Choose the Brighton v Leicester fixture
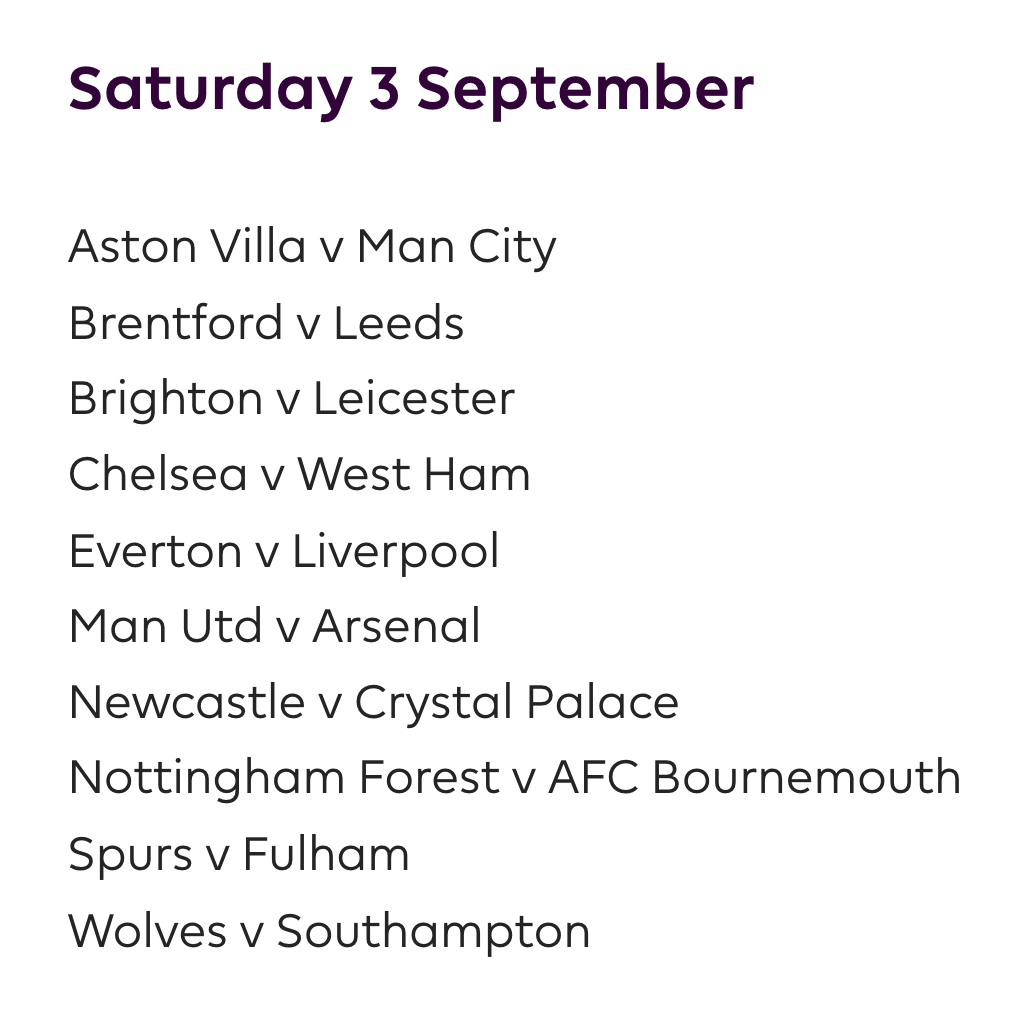The height and width of the screenshot is (1018, 1022). coord(291,399)
